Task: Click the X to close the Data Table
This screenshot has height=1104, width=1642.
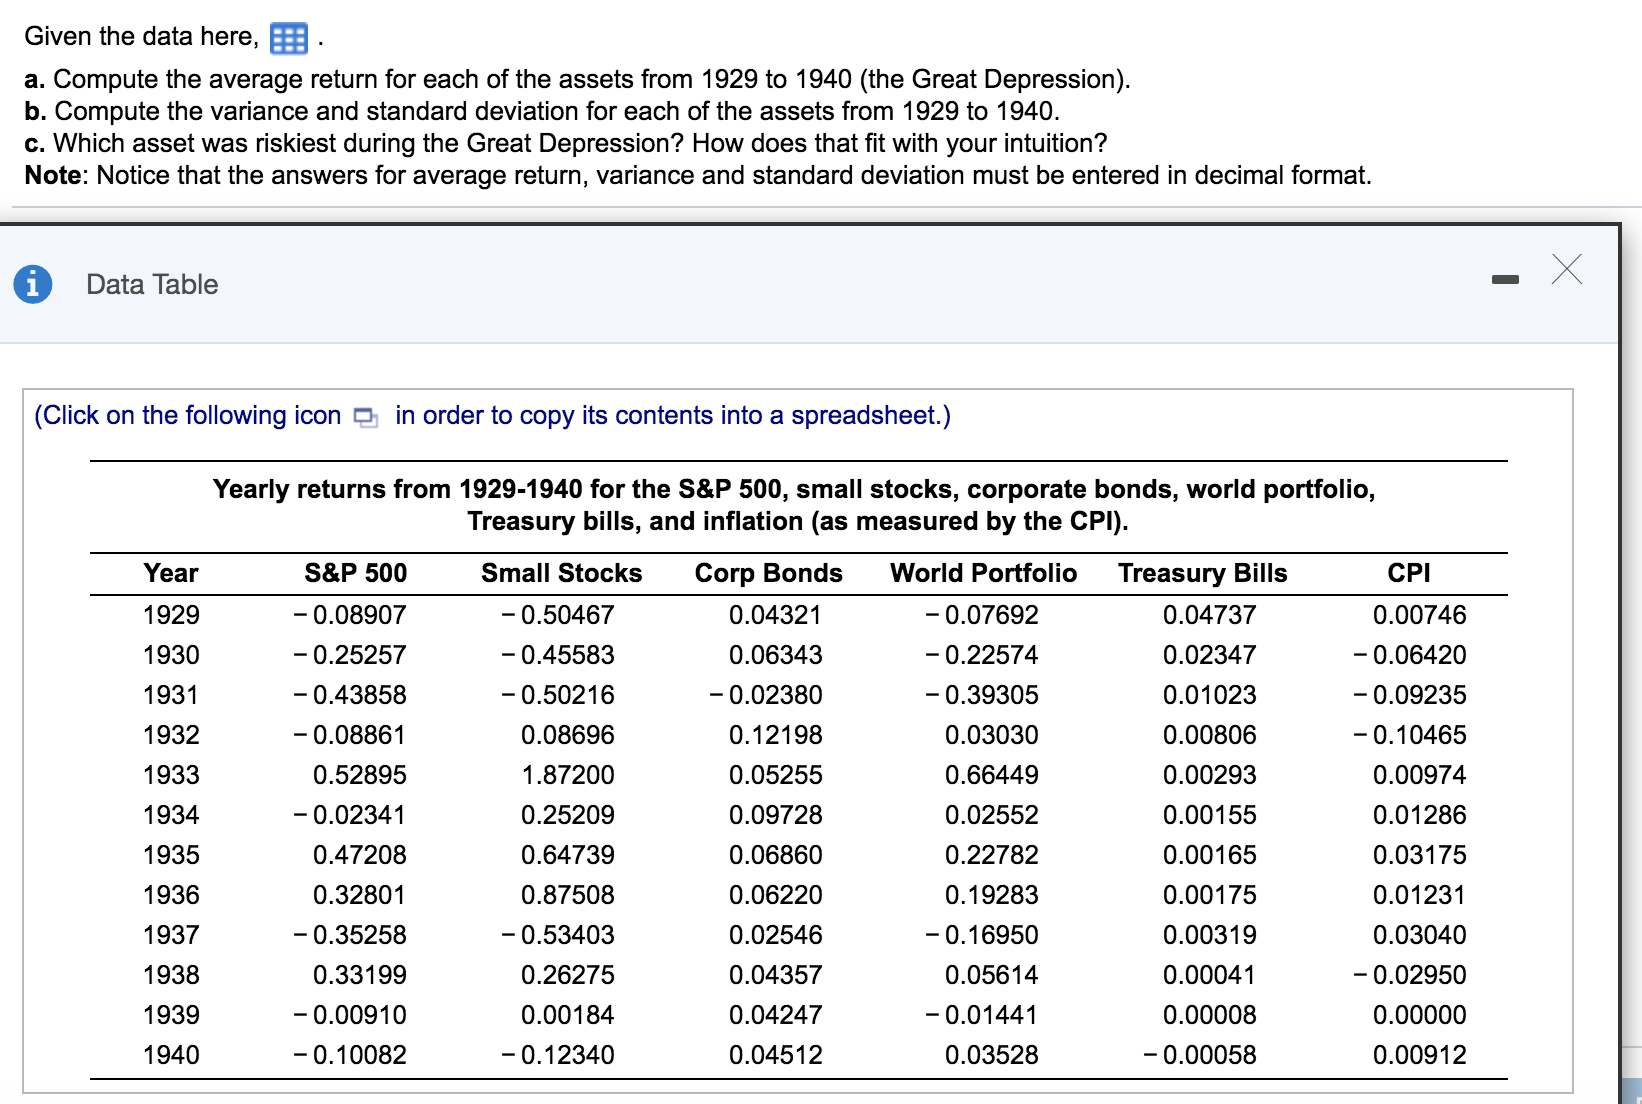Action: pos(1566,268)
